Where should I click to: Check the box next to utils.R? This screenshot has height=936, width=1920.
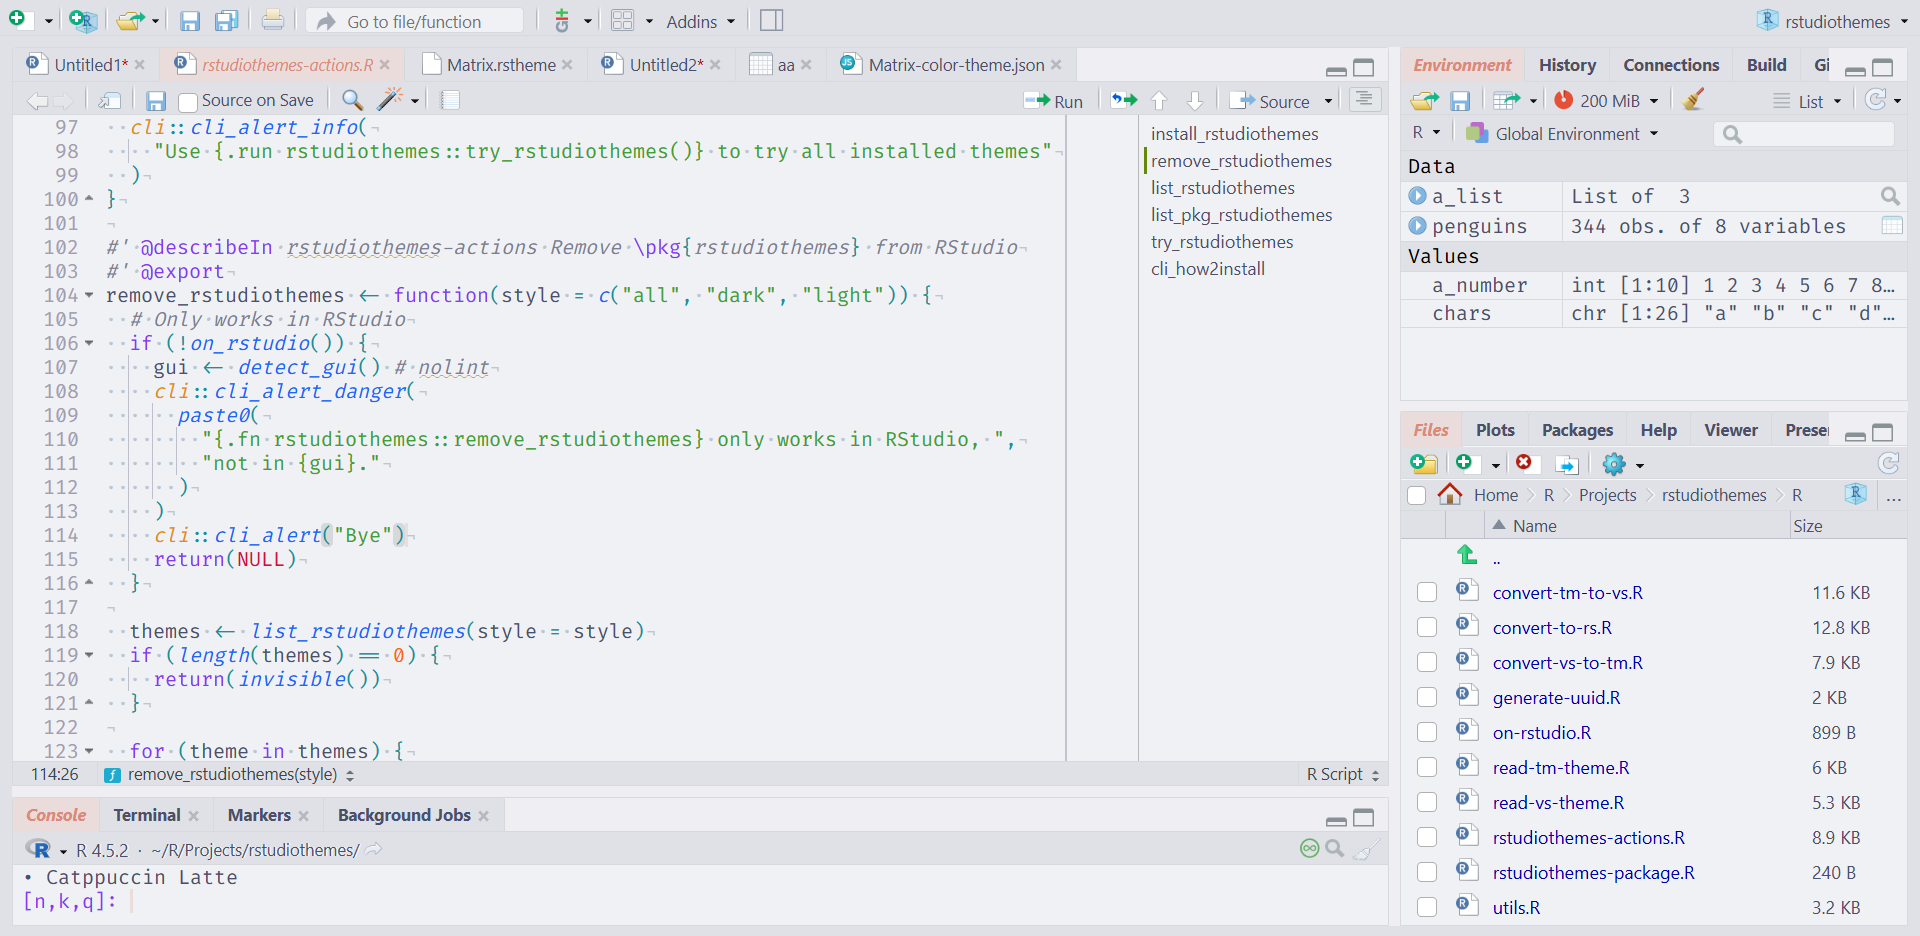[1427, 908]
